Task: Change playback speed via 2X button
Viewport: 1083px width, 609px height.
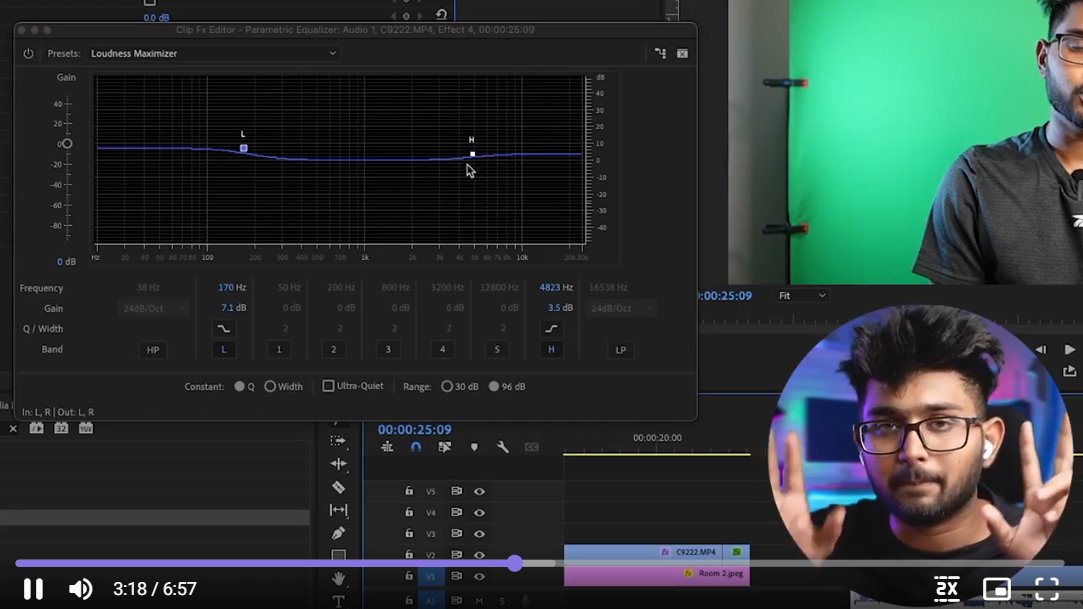Action: pyautogui.click(x=946, y=589)
